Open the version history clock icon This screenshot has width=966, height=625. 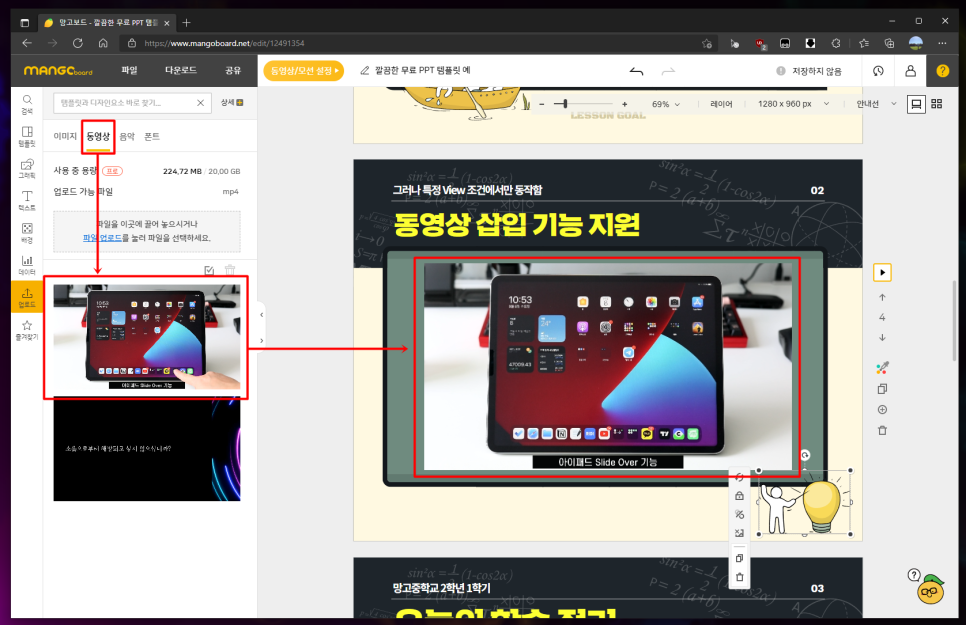click(879, 71)
